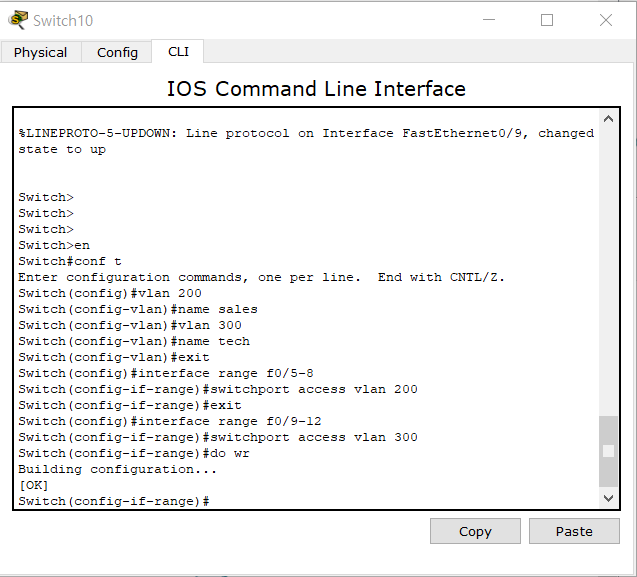
Task: Click the 'vlan 300' command line
Action: coord(130,325)
